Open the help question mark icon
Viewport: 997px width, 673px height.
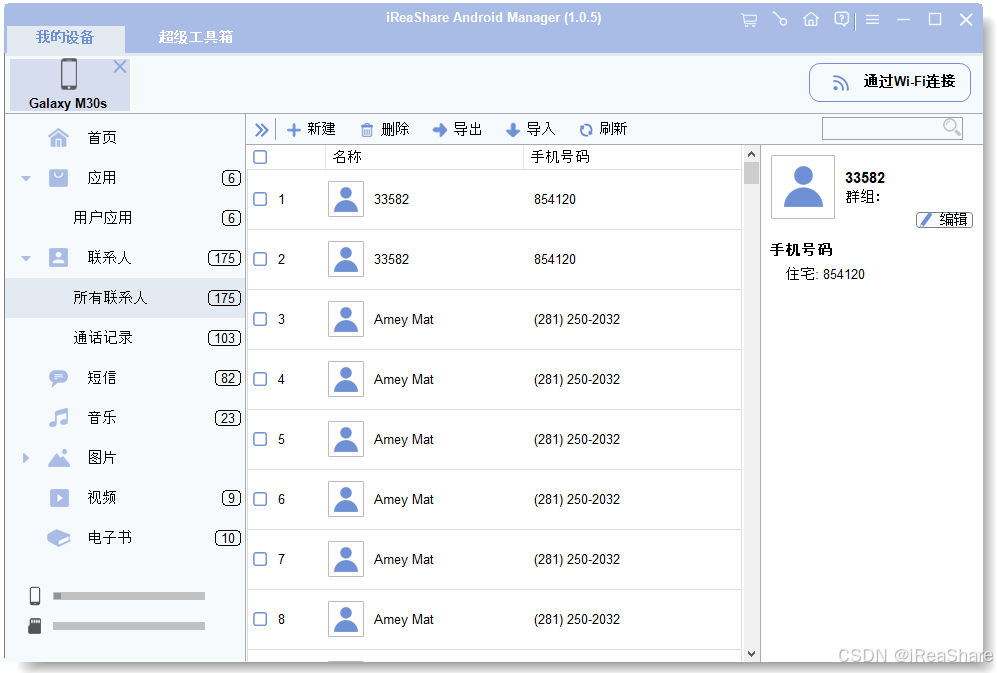click(x=841, y=20)
